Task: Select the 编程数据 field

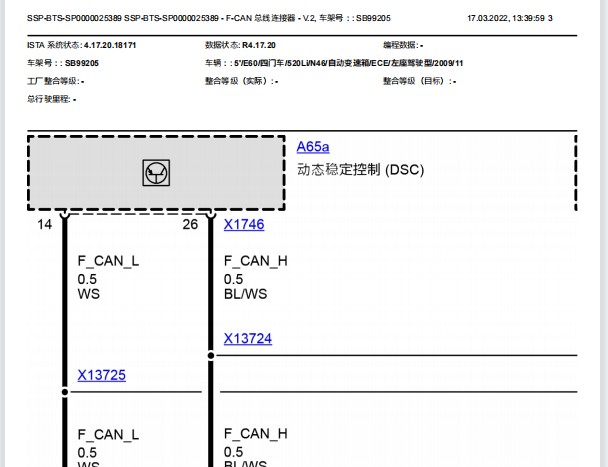Action: [403, 45]
